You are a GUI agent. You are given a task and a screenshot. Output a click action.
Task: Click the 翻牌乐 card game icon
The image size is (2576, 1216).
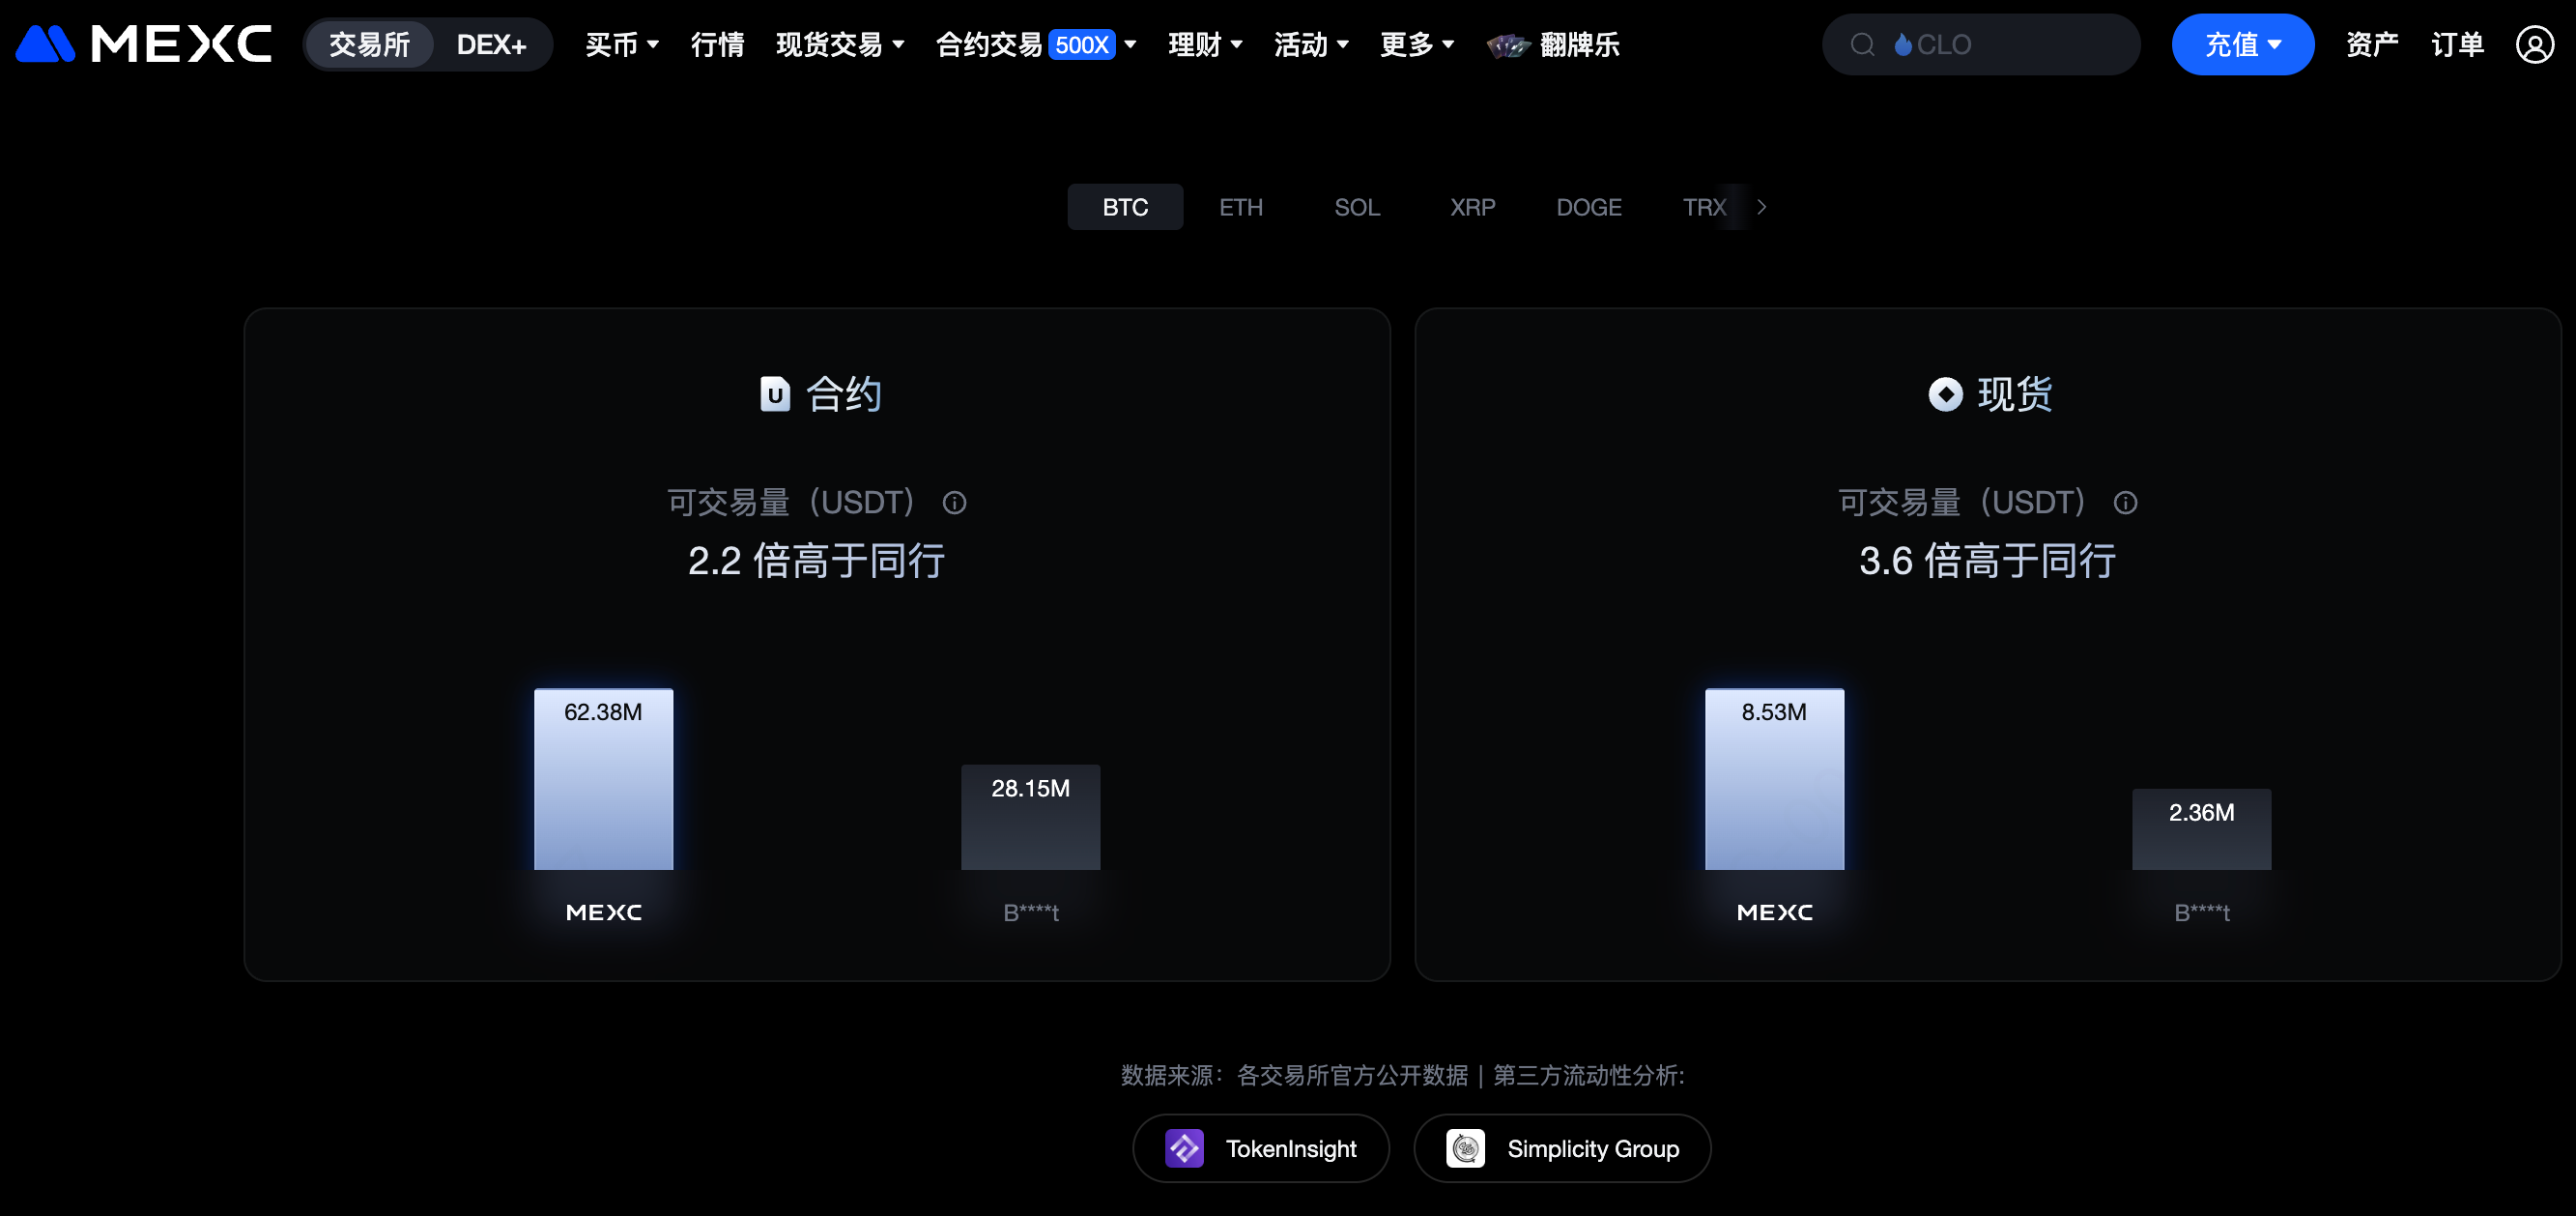click(1508, 45)
